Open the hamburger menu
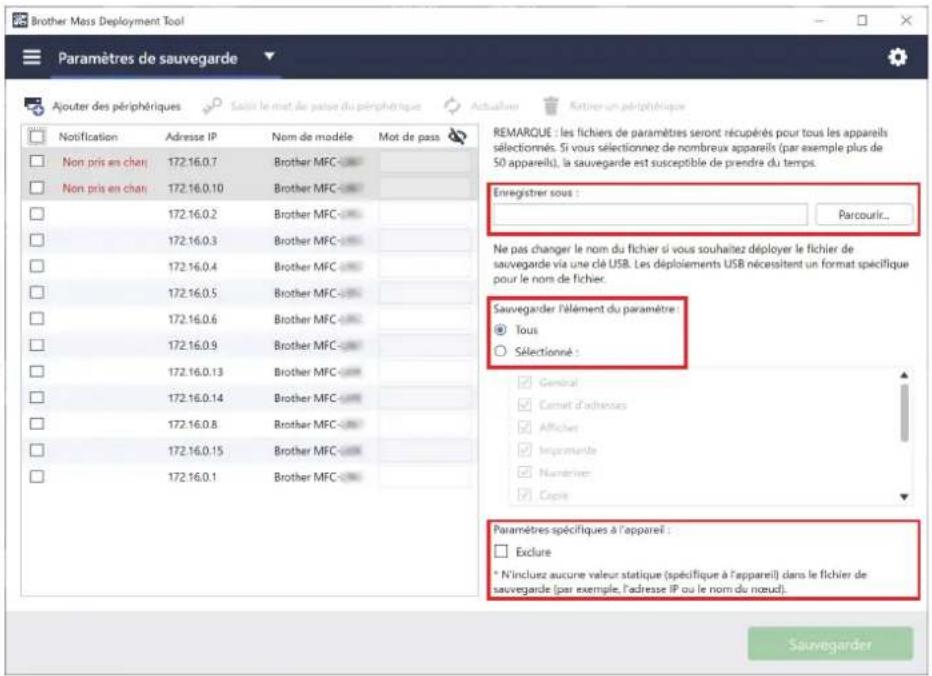Viewport: 932px width, 676px height. [x=32, y=57]
